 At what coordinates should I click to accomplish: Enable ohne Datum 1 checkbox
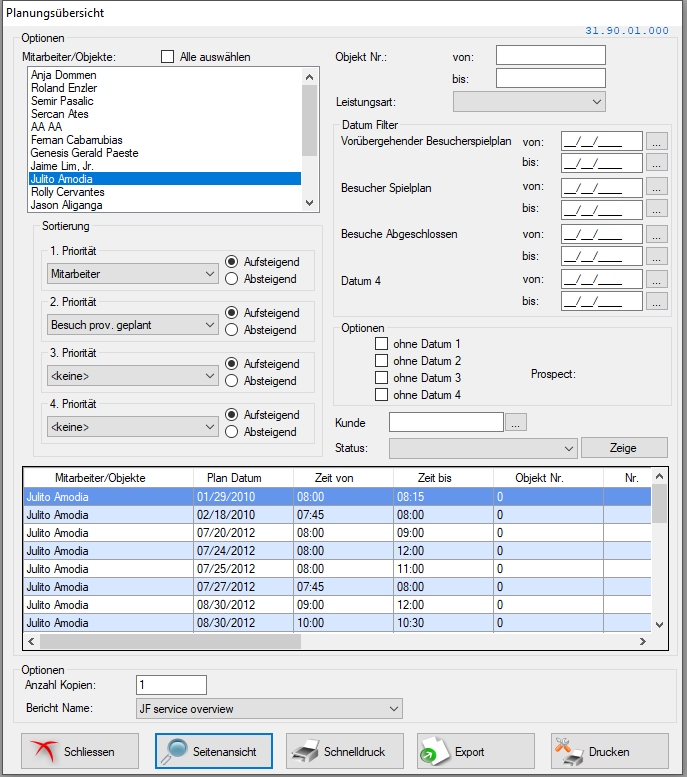[x=381, y=343]
